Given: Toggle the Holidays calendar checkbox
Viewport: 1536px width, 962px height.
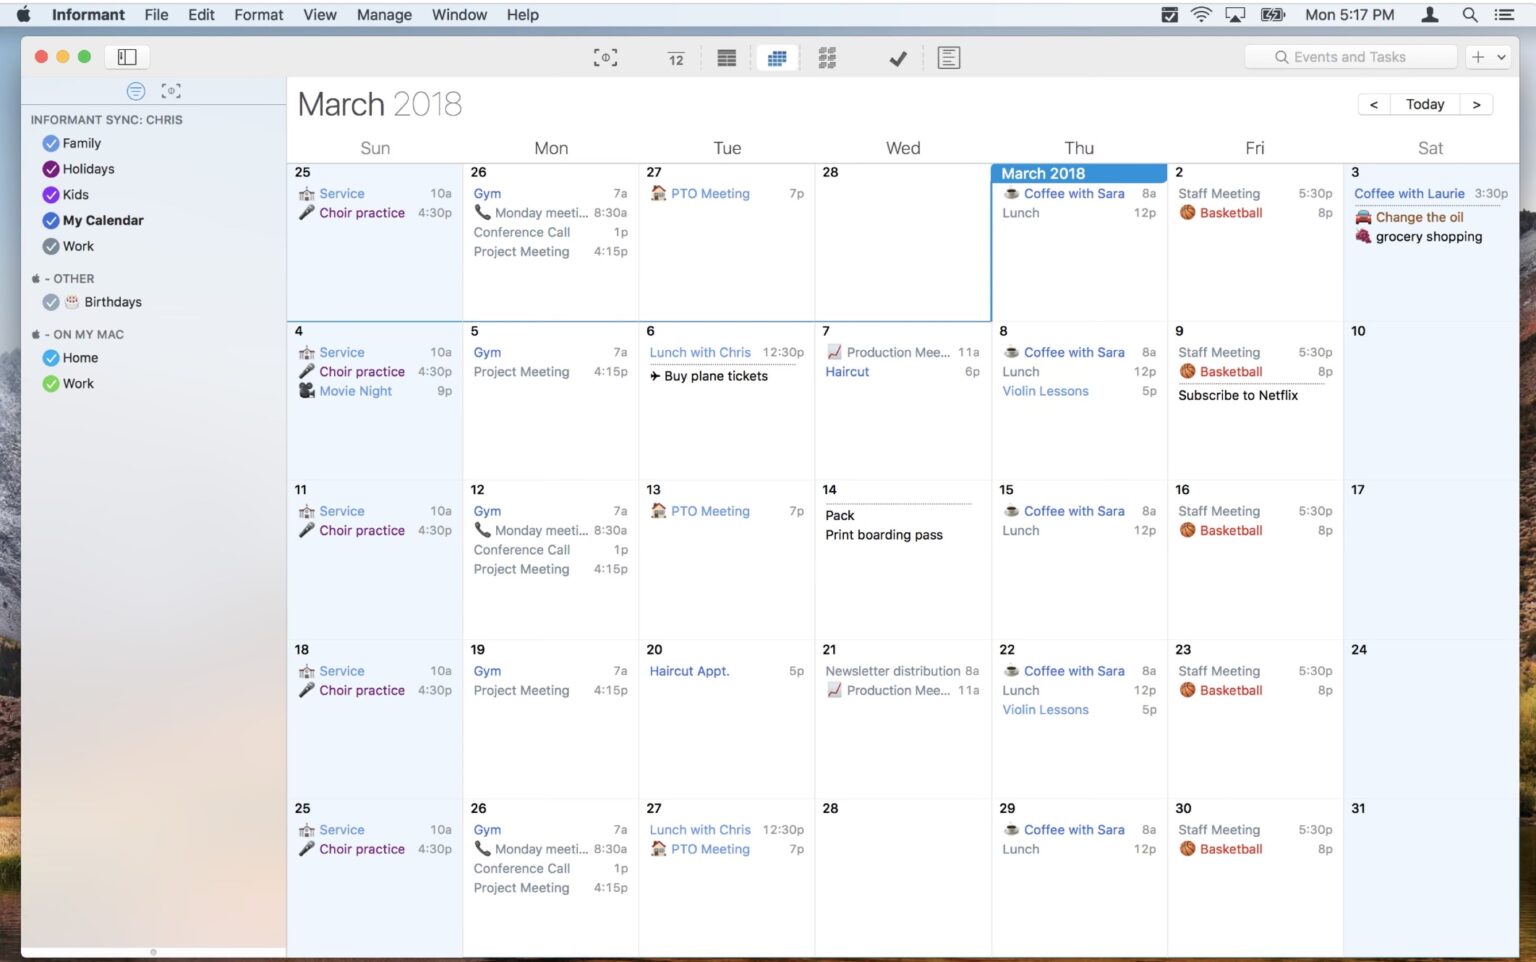Looking at the screenshot, I should [x=51, y=169].
